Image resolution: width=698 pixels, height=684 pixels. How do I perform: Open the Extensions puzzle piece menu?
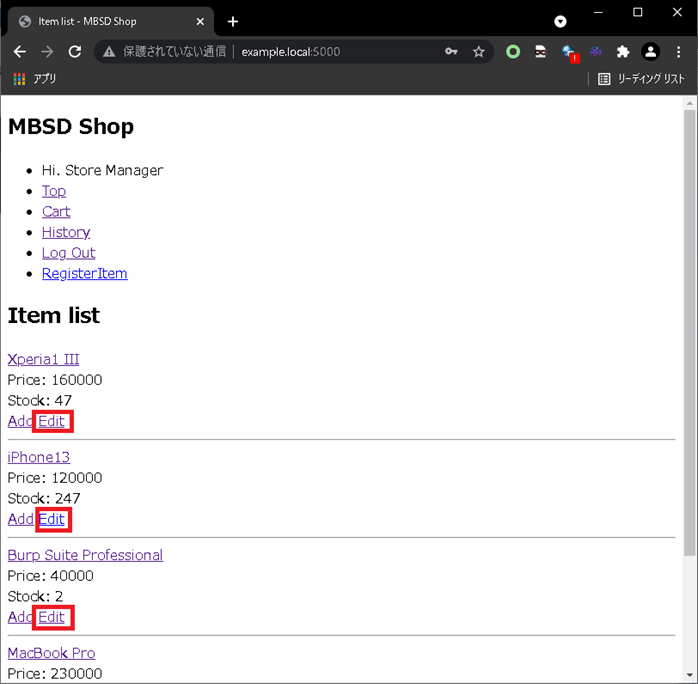(x=623, y=52)
